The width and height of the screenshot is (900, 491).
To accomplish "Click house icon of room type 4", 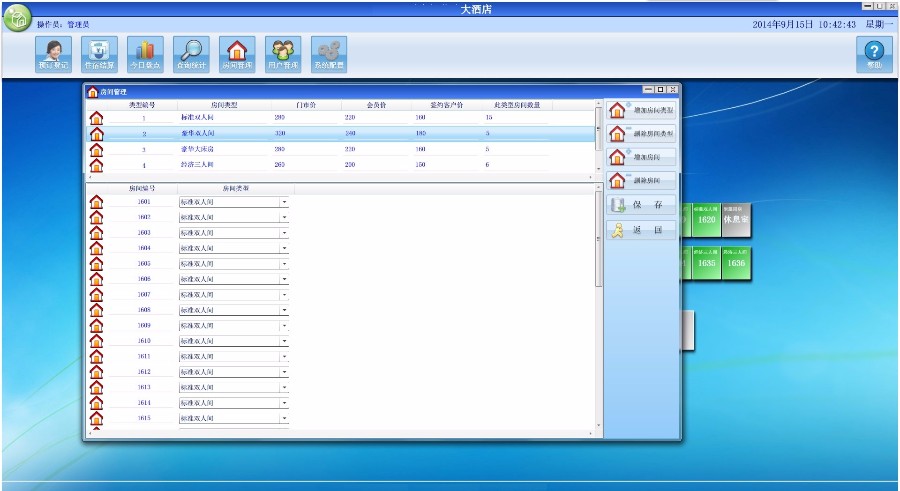I will (96, 165).
